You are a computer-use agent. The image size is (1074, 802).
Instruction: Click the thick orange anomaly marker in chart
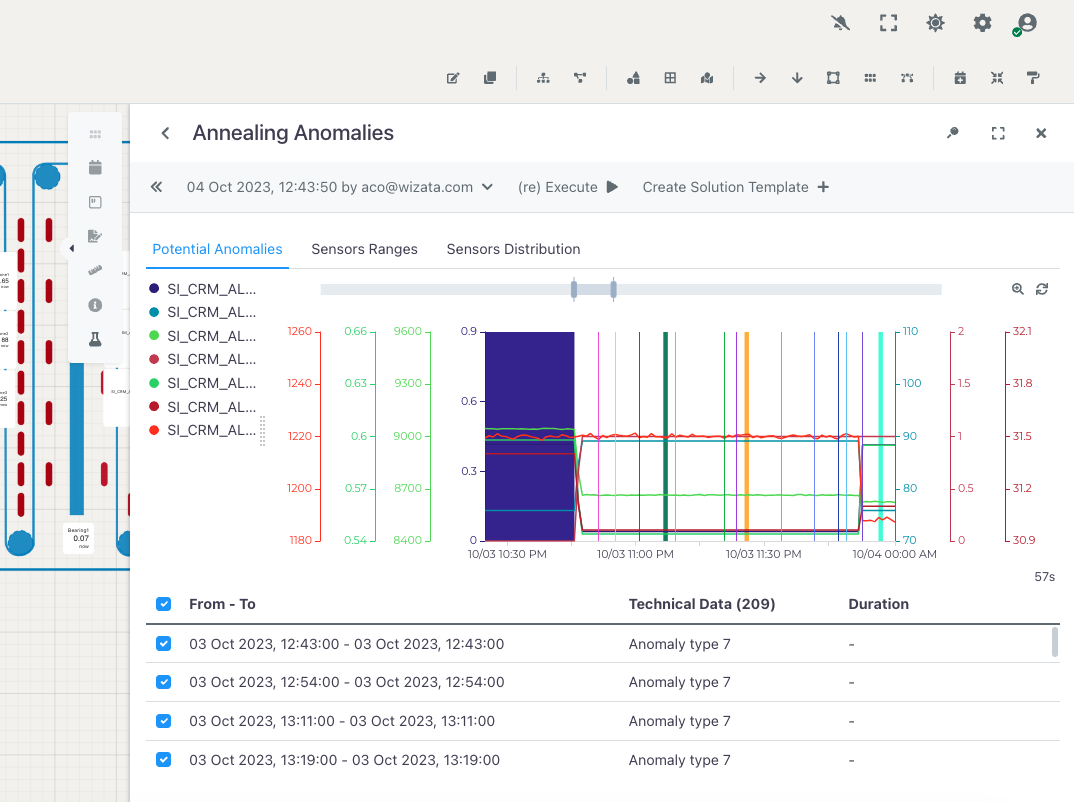pos(747,436)
